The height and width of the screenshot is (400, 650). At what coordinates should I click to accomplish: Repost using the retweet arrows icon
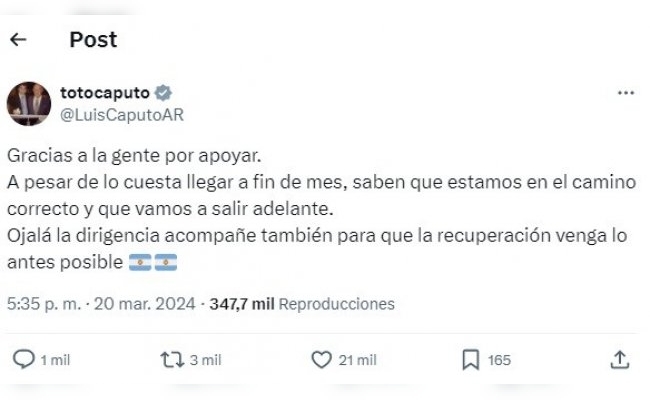[172, 360]
